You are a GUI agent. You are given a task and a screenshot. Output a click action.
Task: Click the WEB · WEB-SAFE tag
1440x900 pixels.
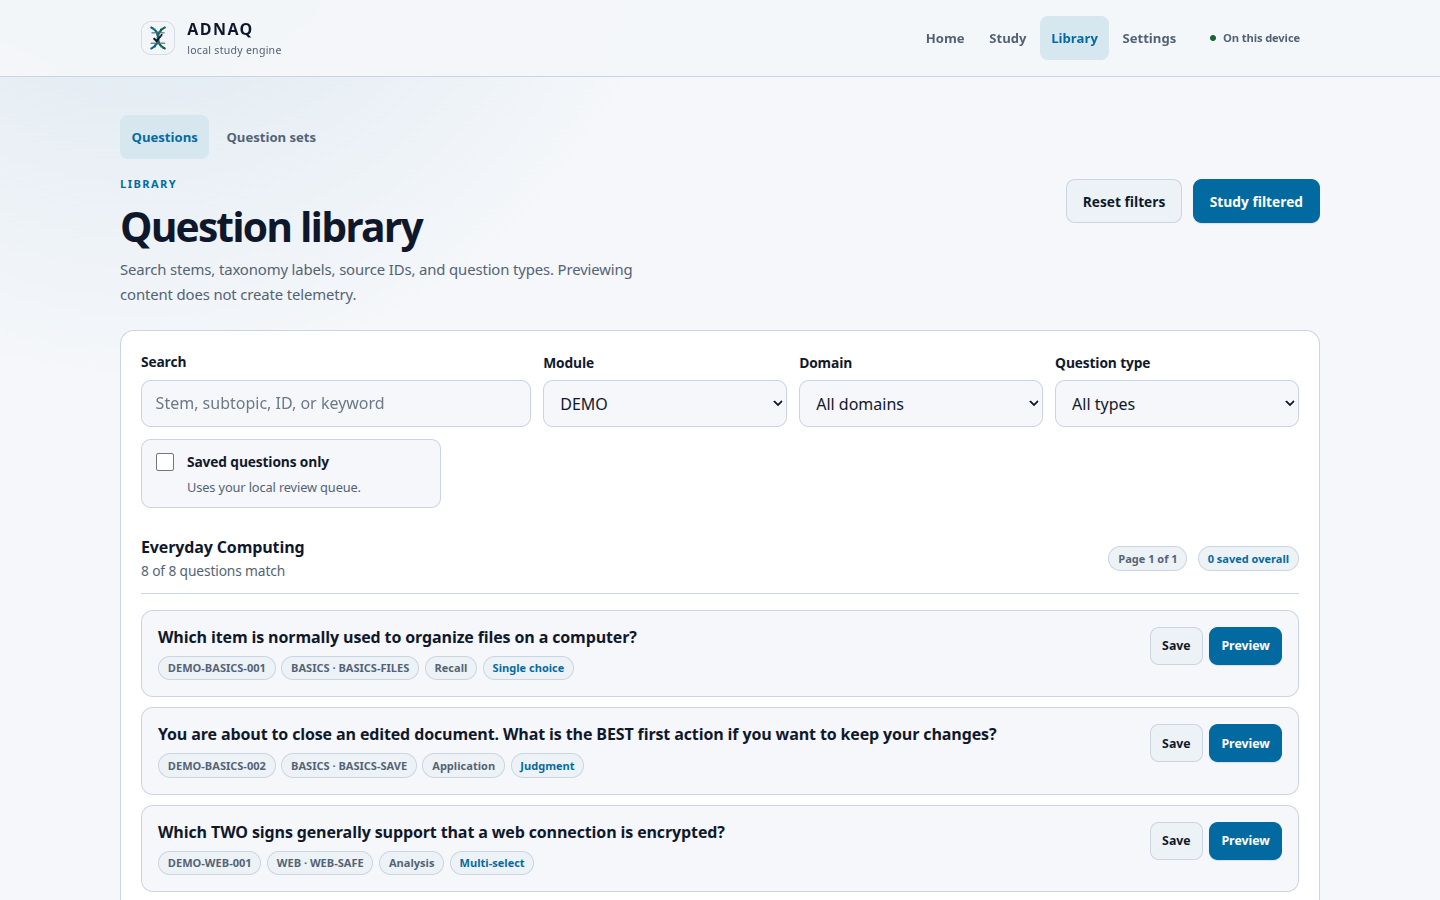(320, 863)
